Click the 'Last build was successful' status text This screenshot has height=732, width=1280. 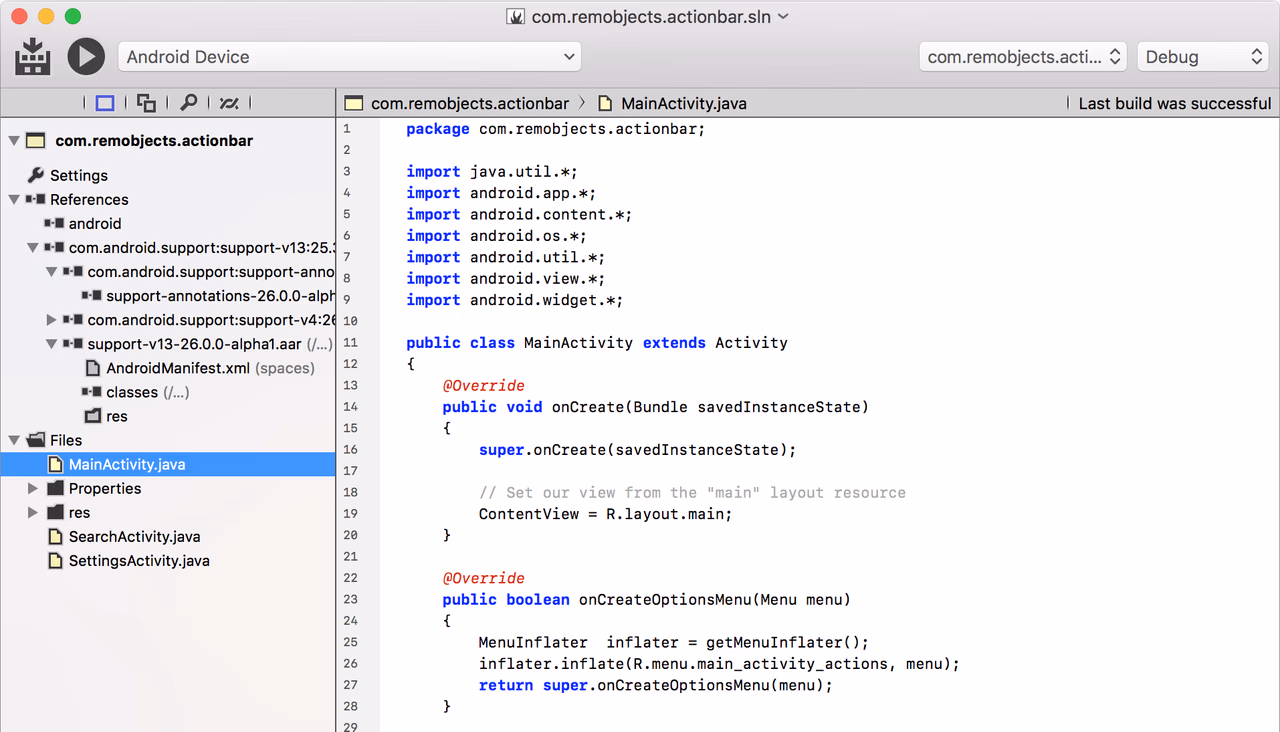[1175, 103]
